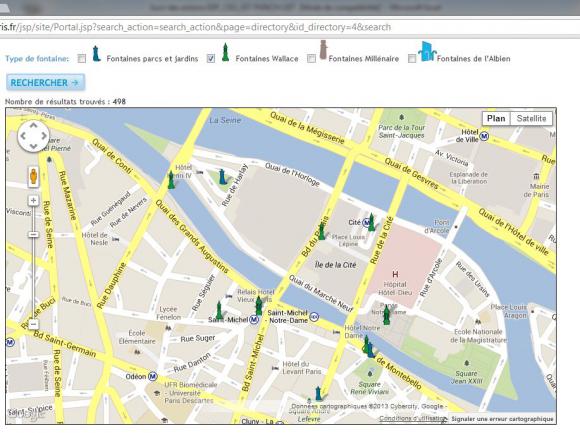Viewport: 580px width, 433px height.
Task: Select the fountain marker on Bd du Palais
Action: tap(322, 231)
